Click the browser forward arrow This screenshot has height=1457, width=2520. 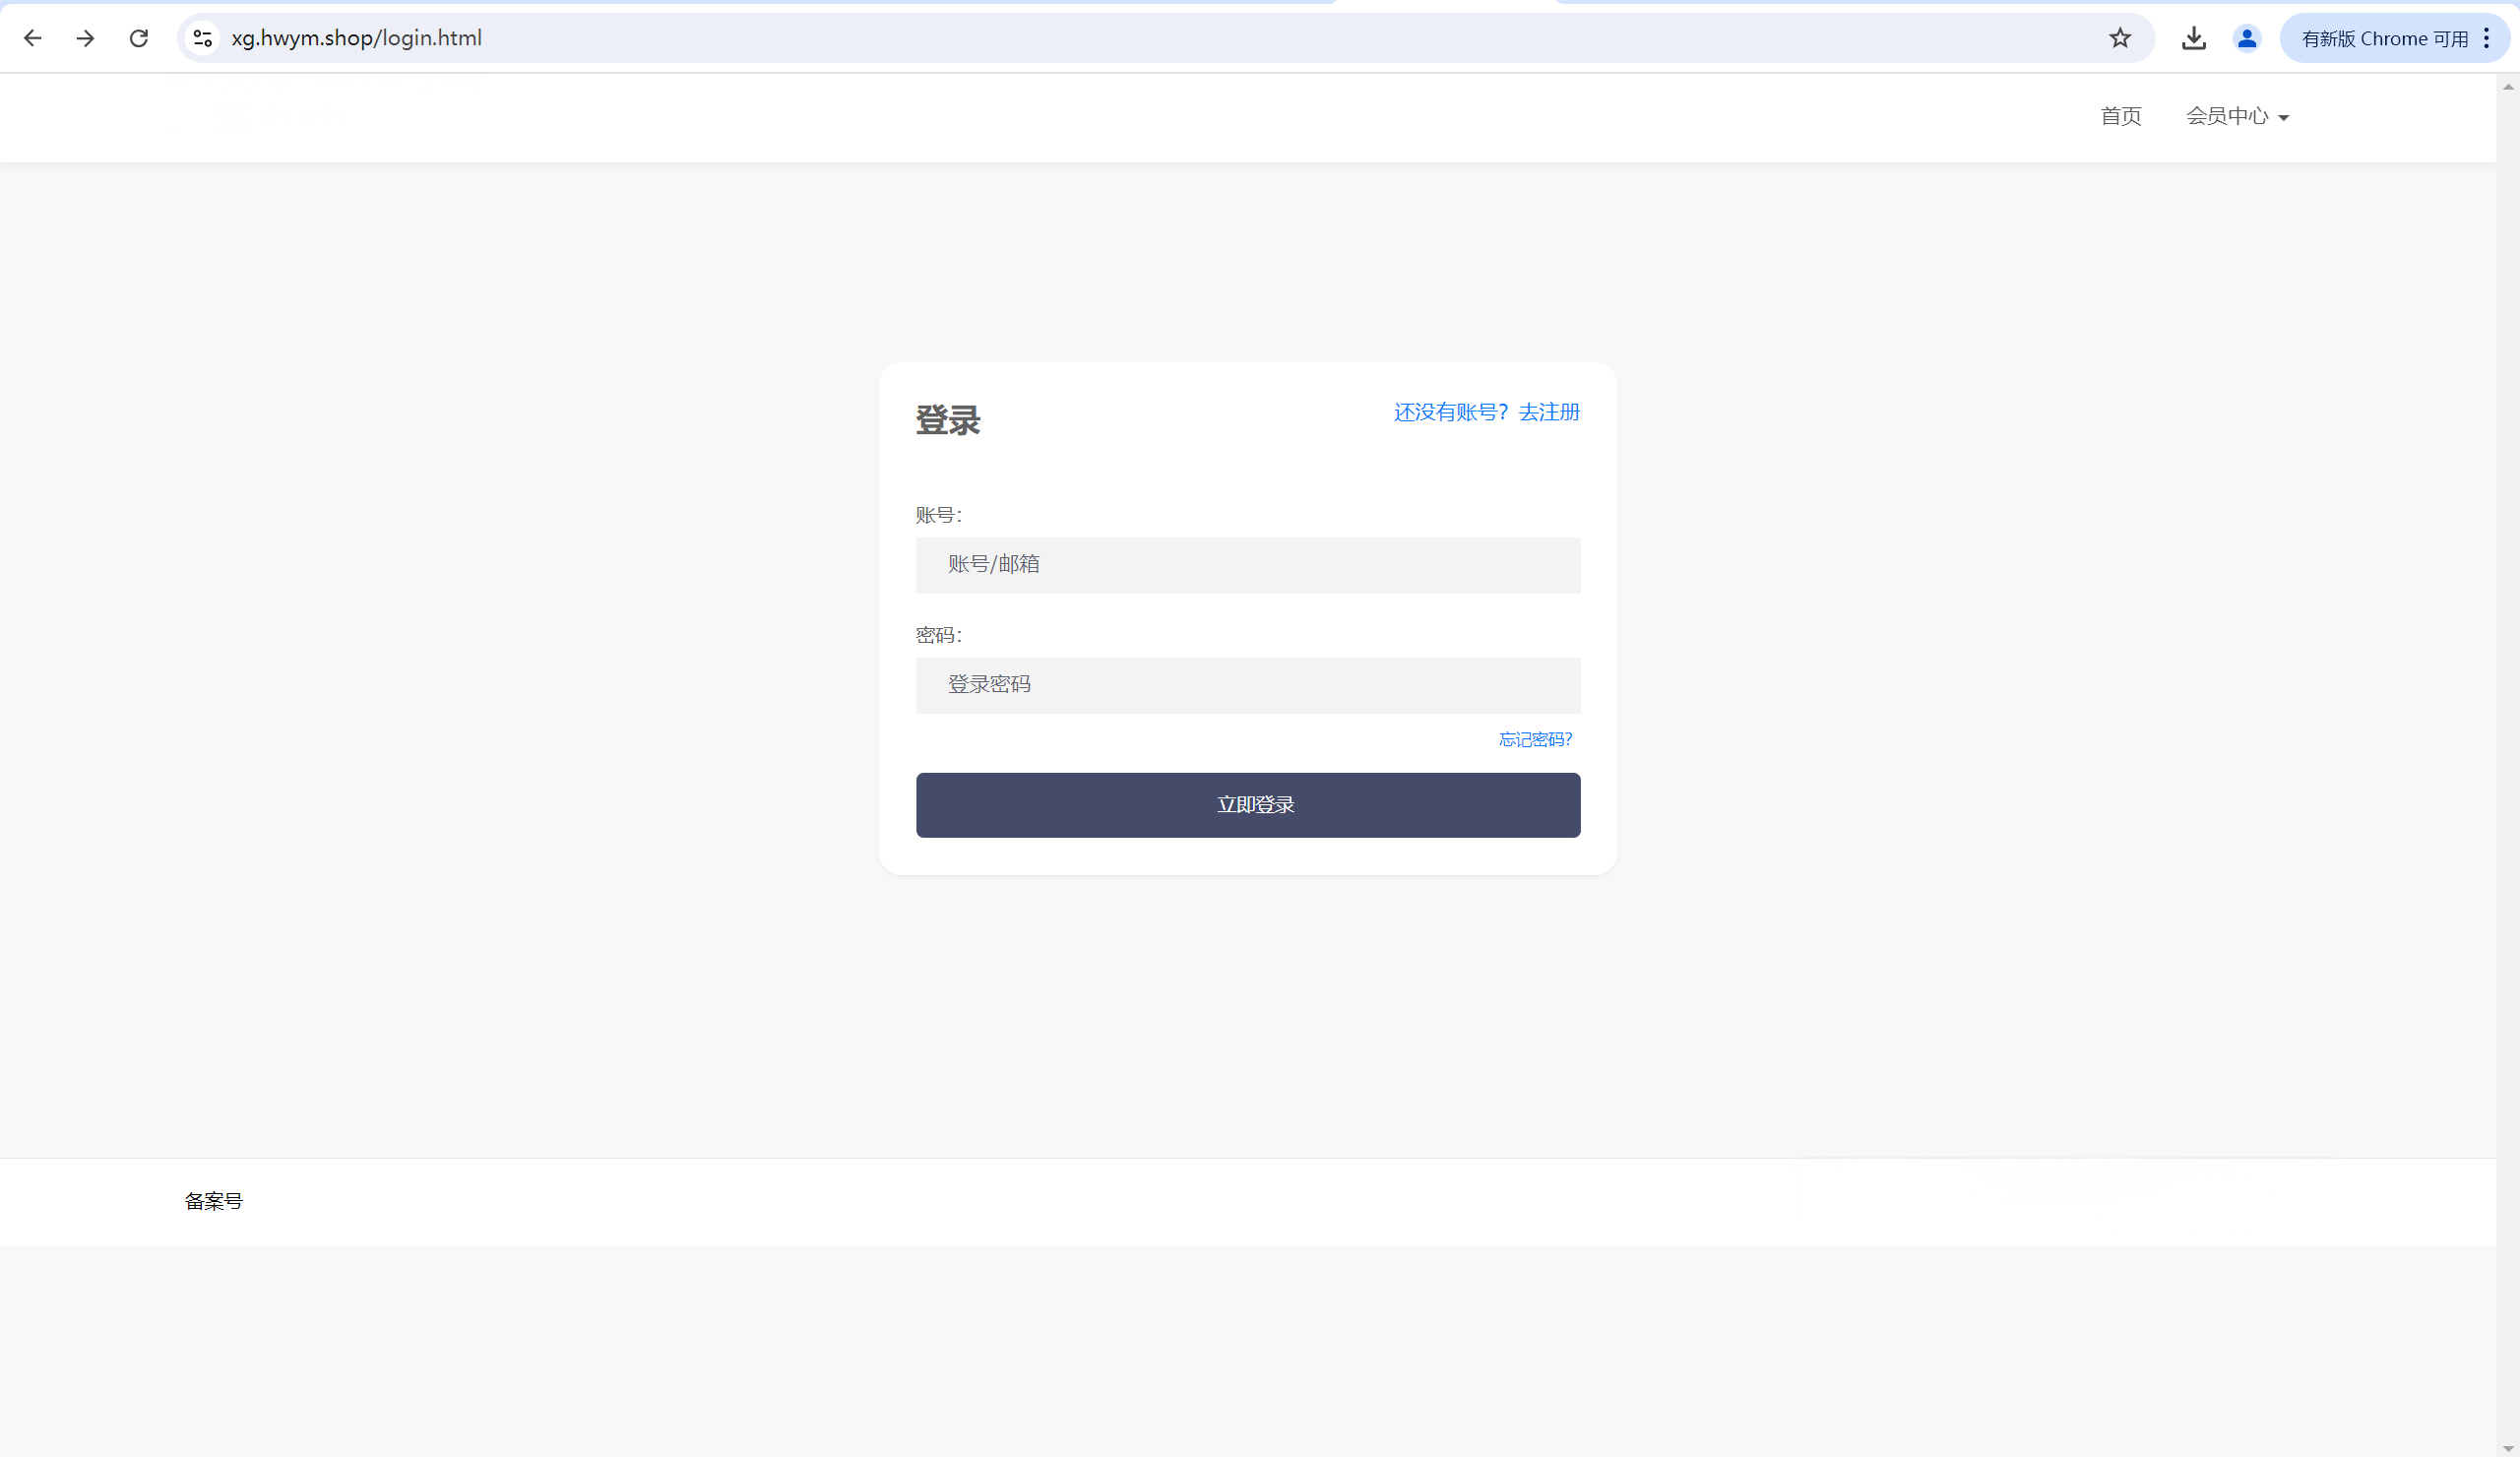[x=86, y=38]
